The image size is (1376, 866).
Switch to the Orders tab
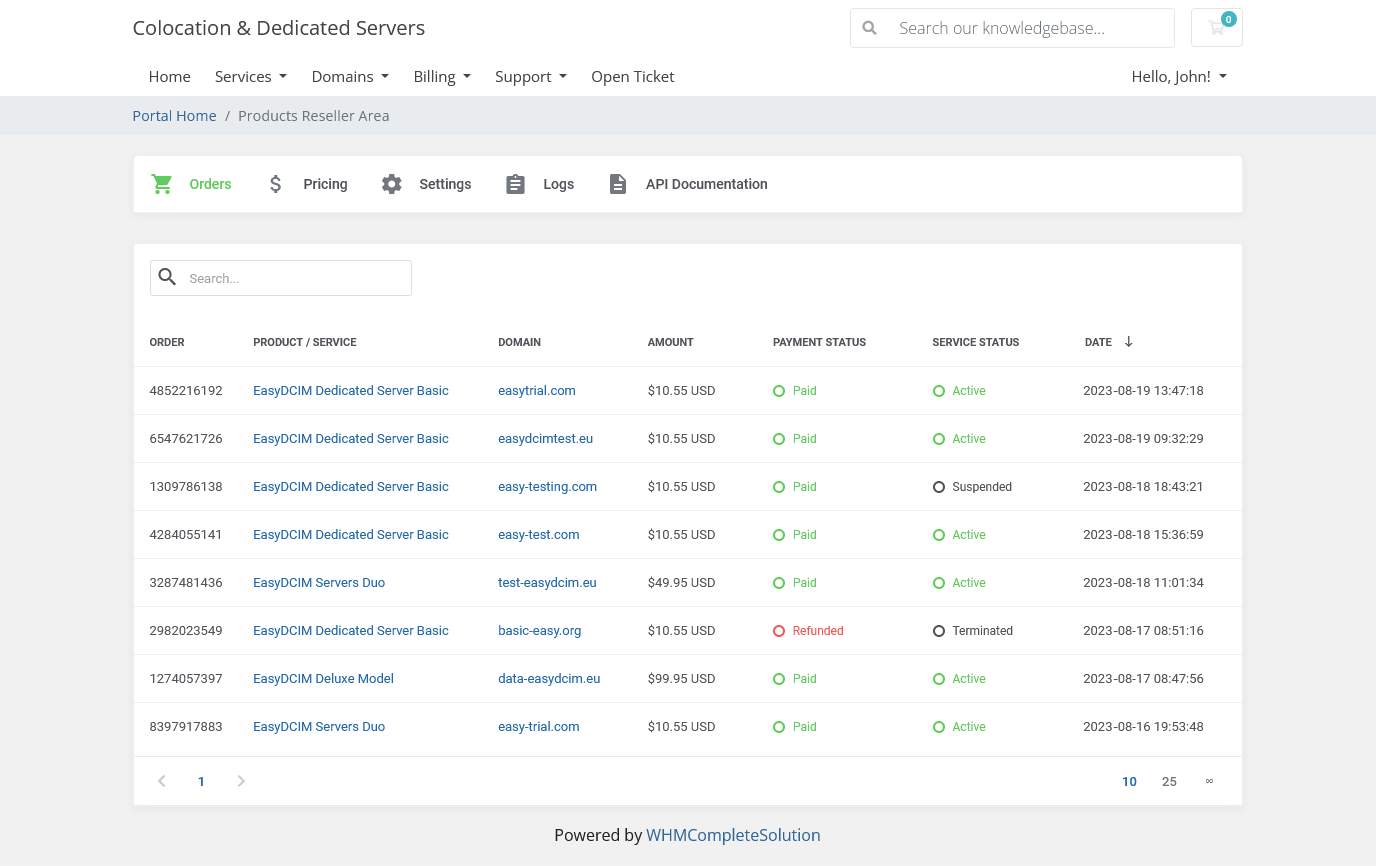coord(191,184)
